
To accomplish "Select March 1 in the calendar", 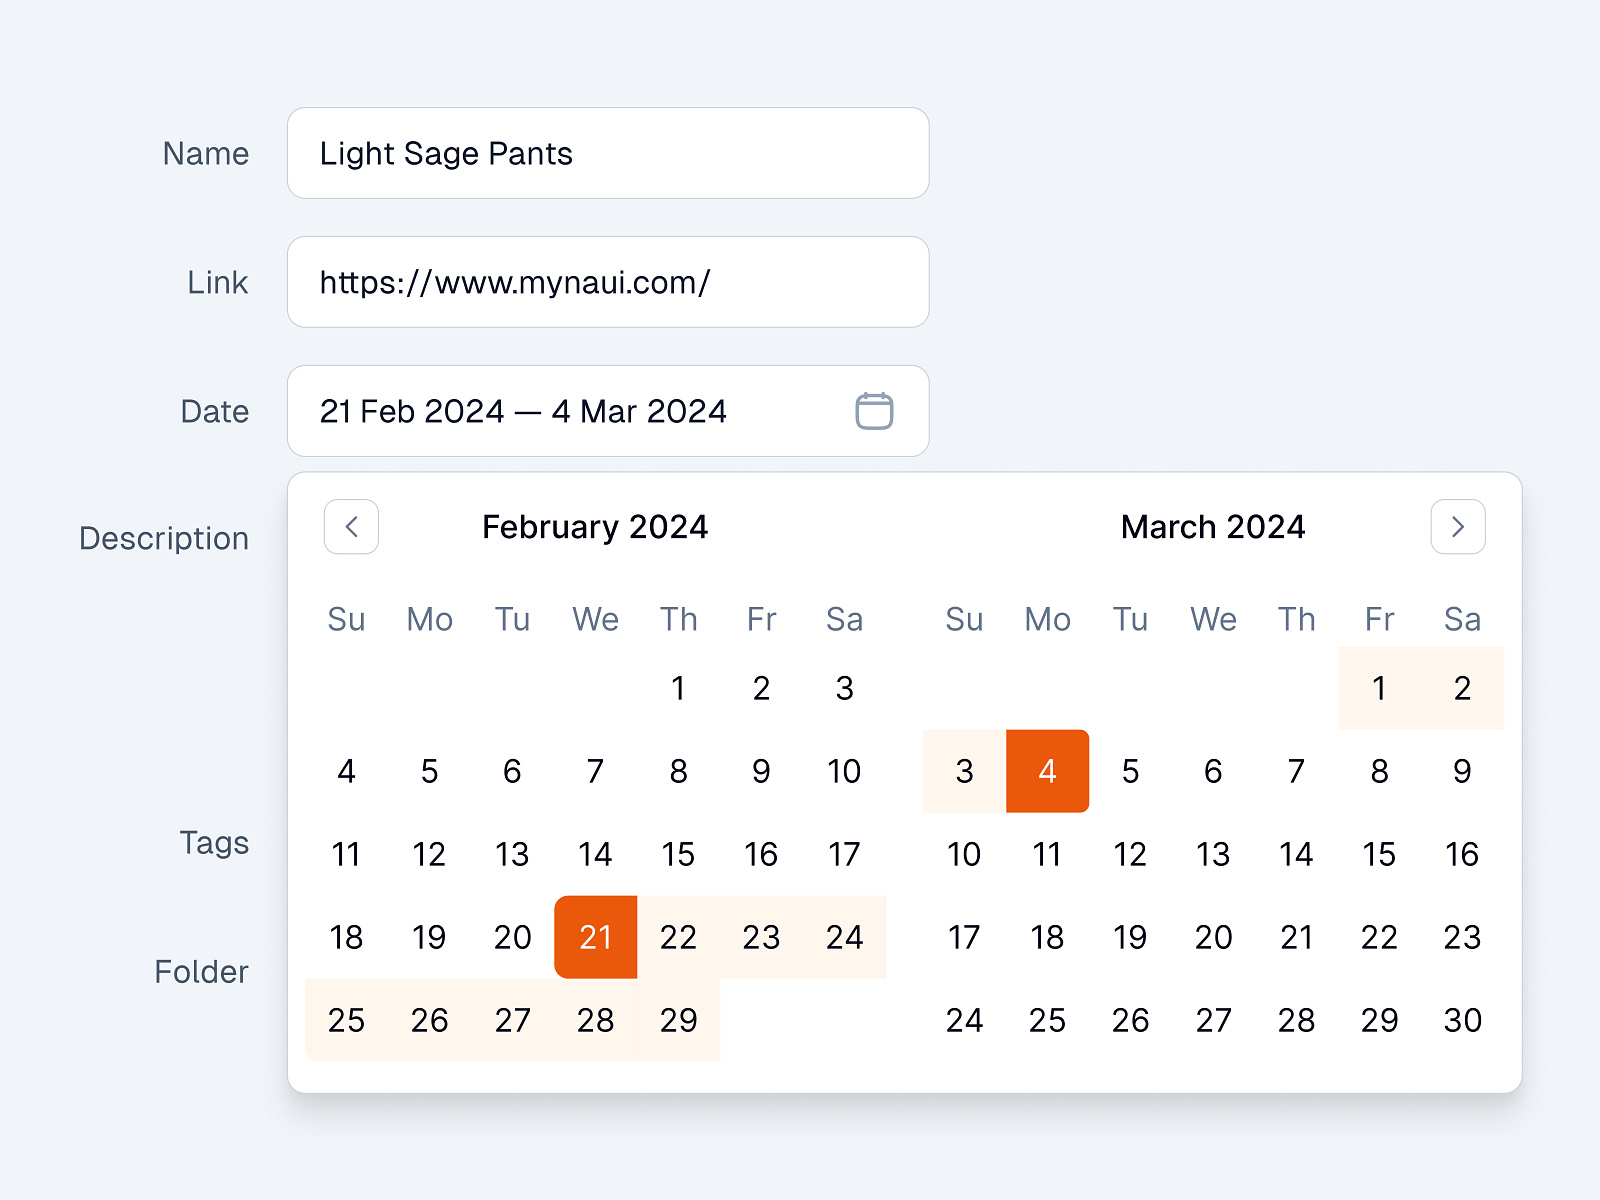I will point(1379,688).
